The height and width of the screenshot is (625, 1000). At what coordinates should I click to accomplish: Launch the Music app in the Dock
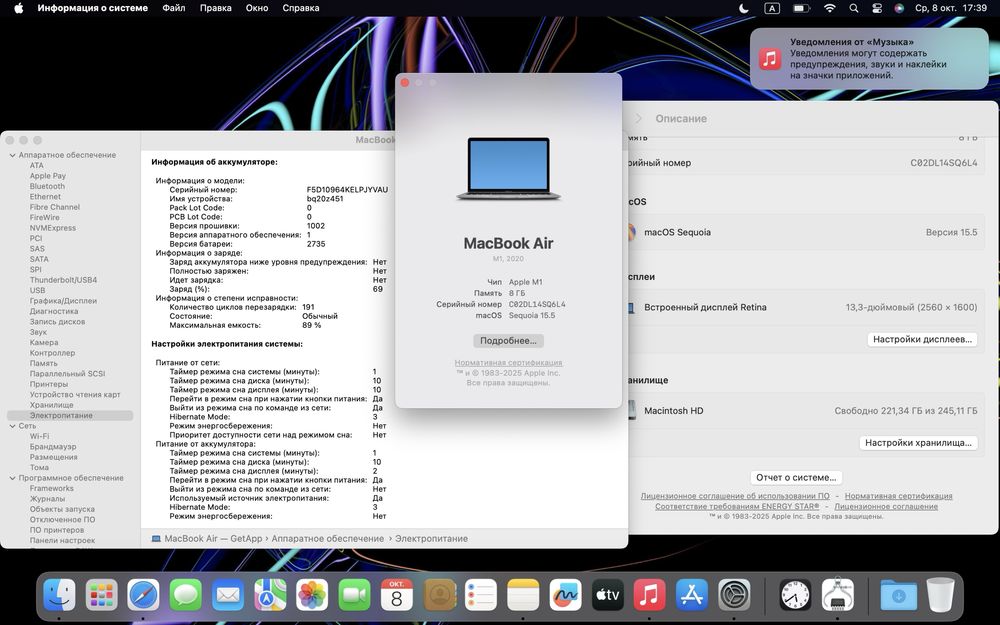pos(649,596)
